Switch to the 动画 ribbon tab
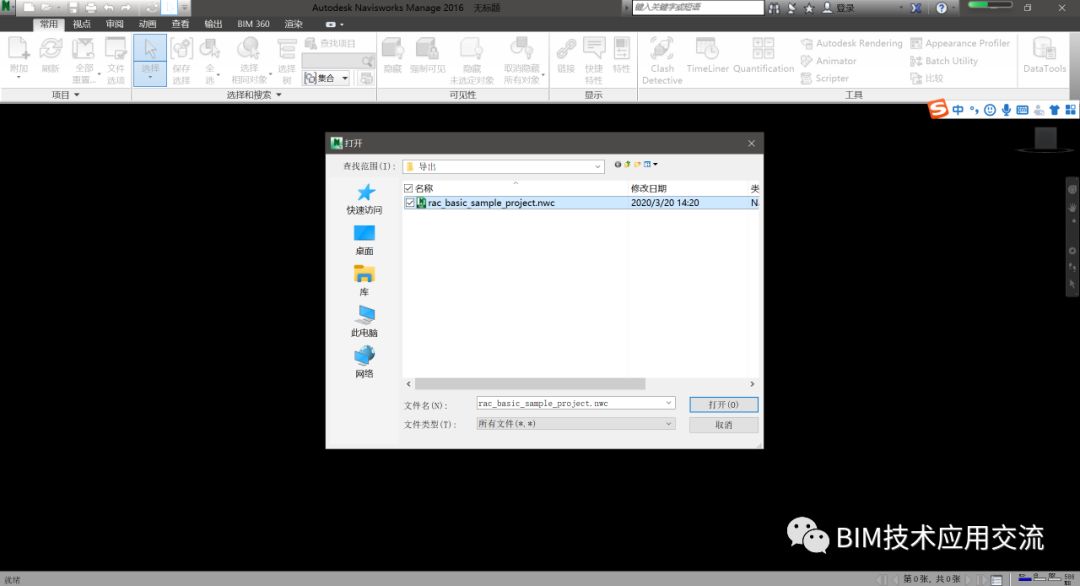The height and width of the screenshot is (586, 1080). [147, 24]
